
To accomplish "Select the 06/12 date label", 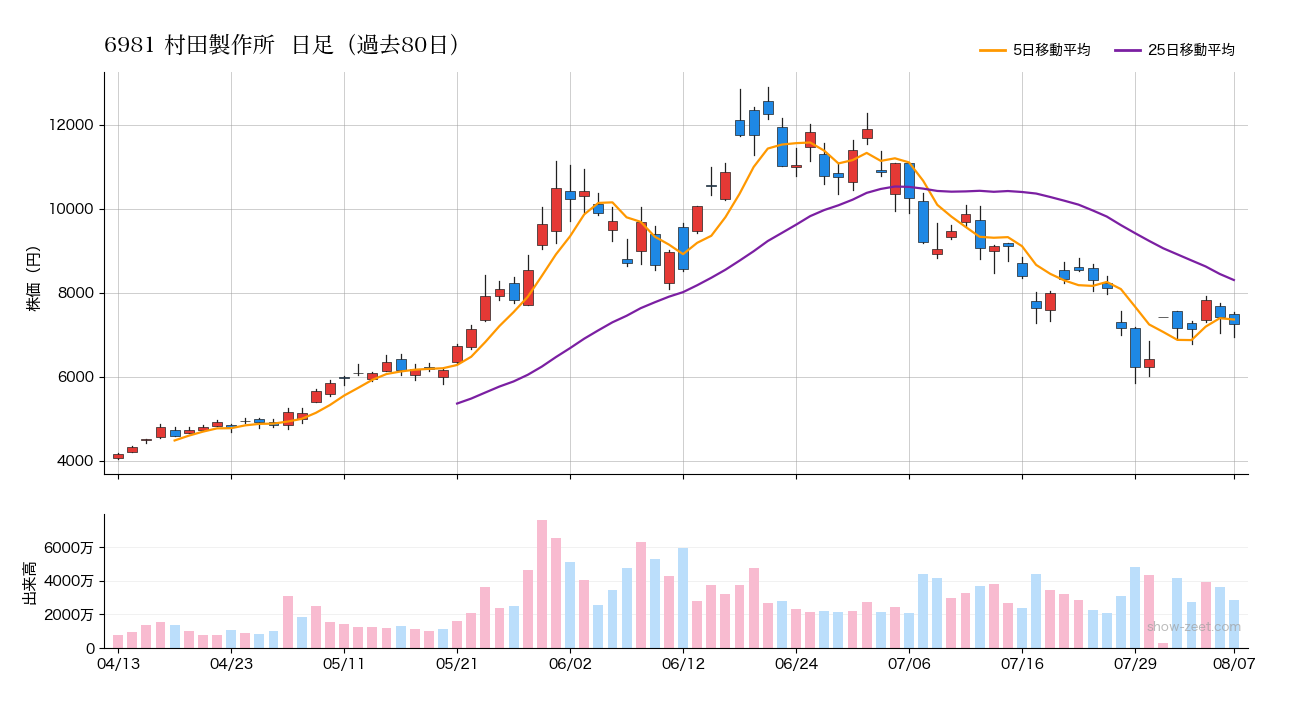I will tap(683, 662).
